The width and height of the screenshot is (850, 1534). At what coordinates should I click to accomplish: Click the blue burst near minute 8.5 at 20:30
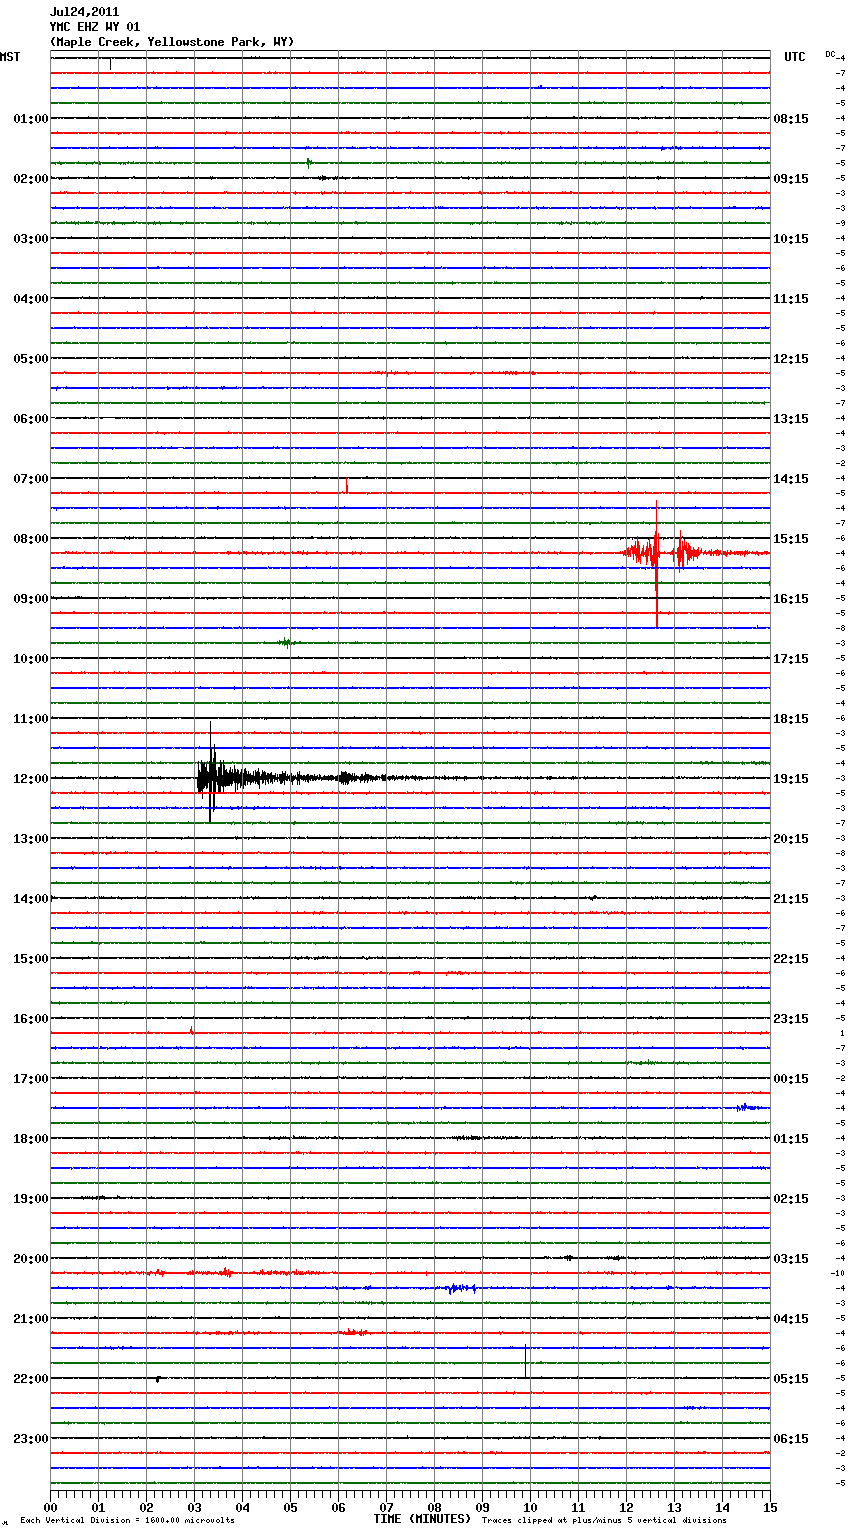pos(460,1288)
